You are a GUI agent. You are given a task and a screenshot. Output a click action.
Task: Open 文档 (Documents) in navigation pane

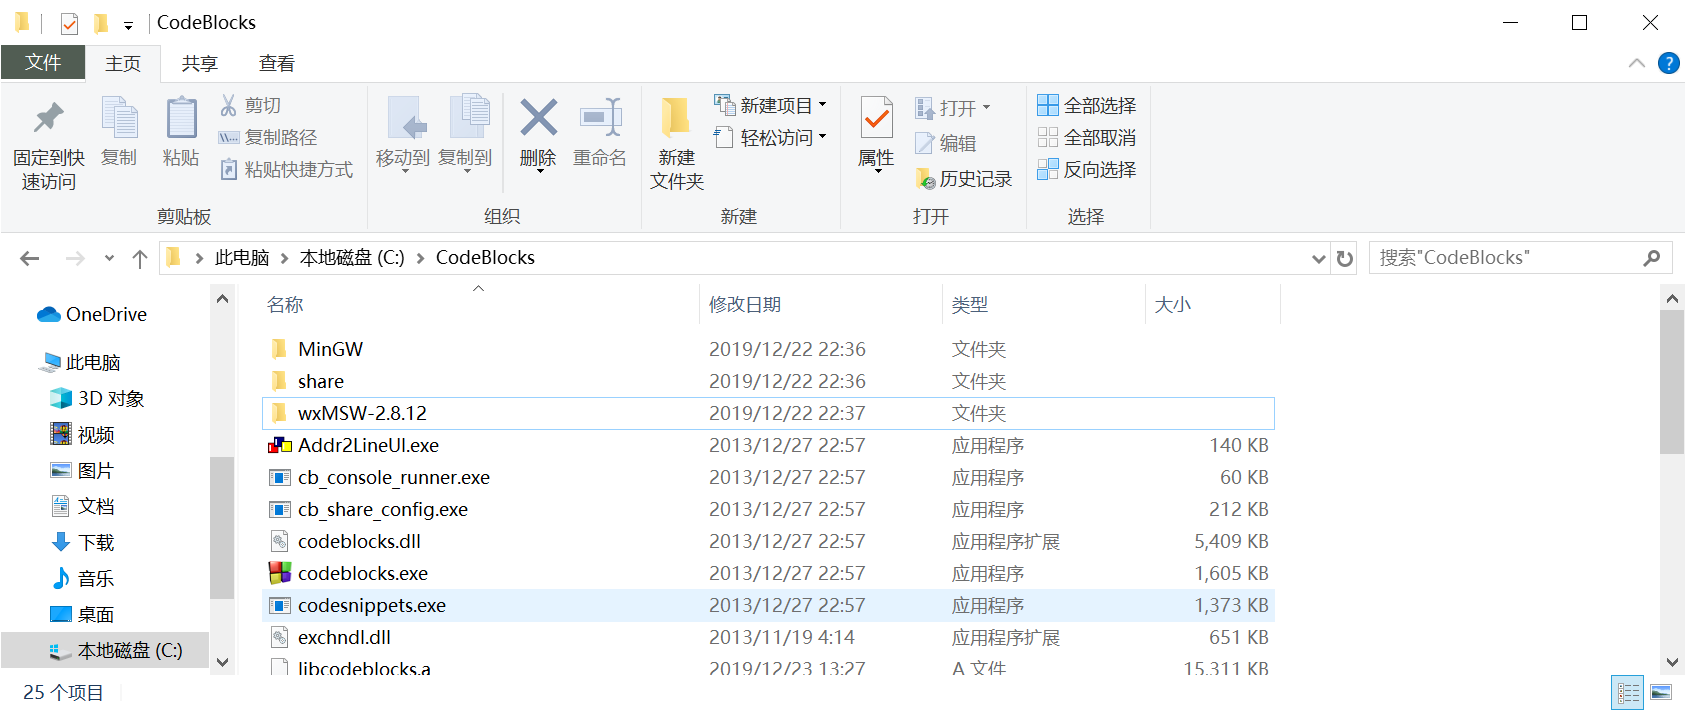82,506
